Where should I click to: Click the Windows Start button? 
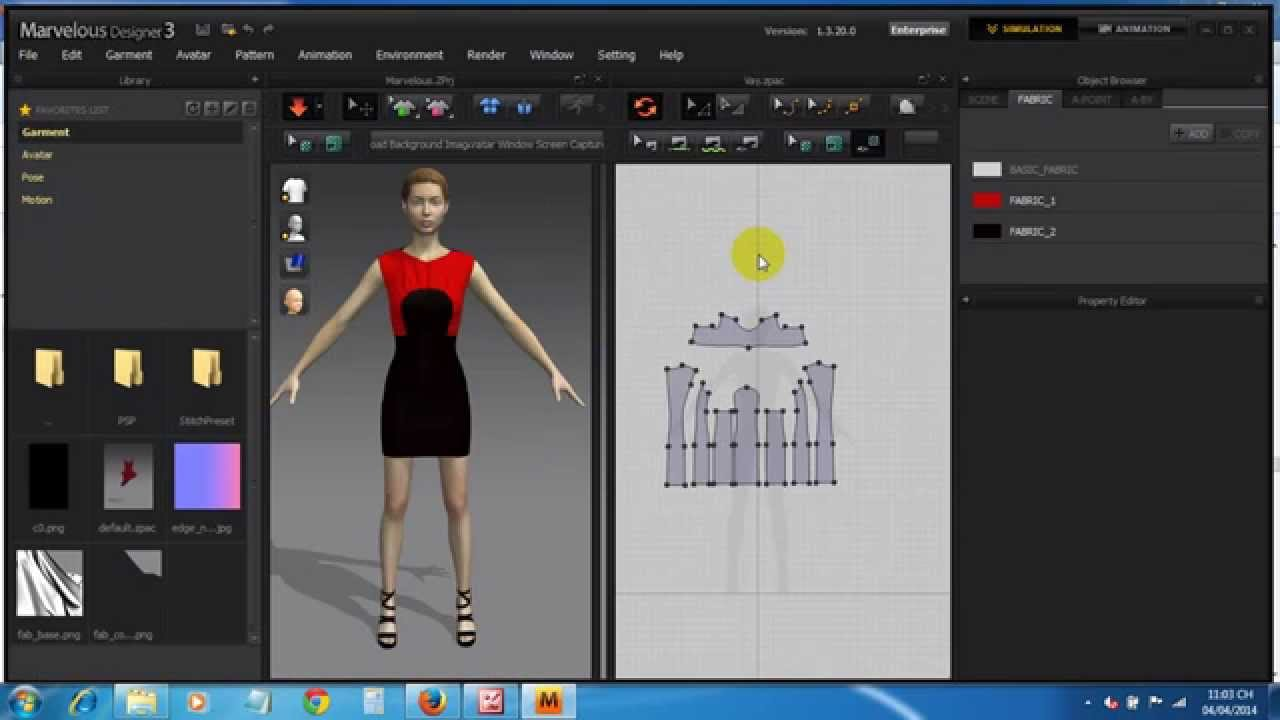[x=23, y=701]
